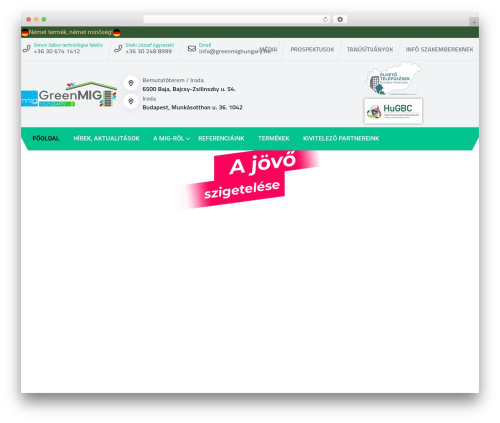The width and height of the screenshot is (500, 423).
Task: Click the yellow minimize window button
Action: 36,19
